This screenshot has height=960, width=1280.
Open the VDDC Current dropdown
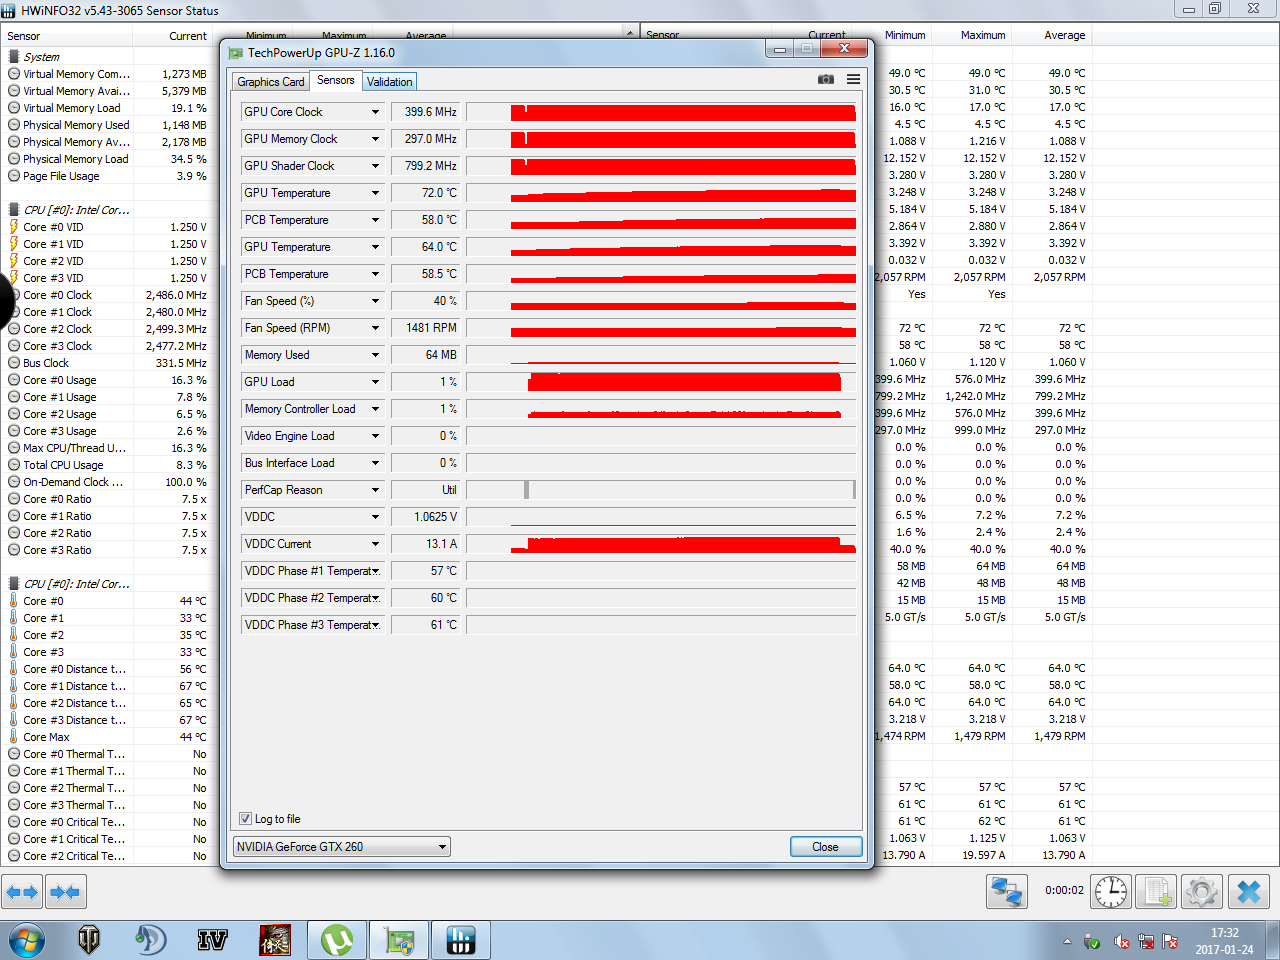[376, 544]
